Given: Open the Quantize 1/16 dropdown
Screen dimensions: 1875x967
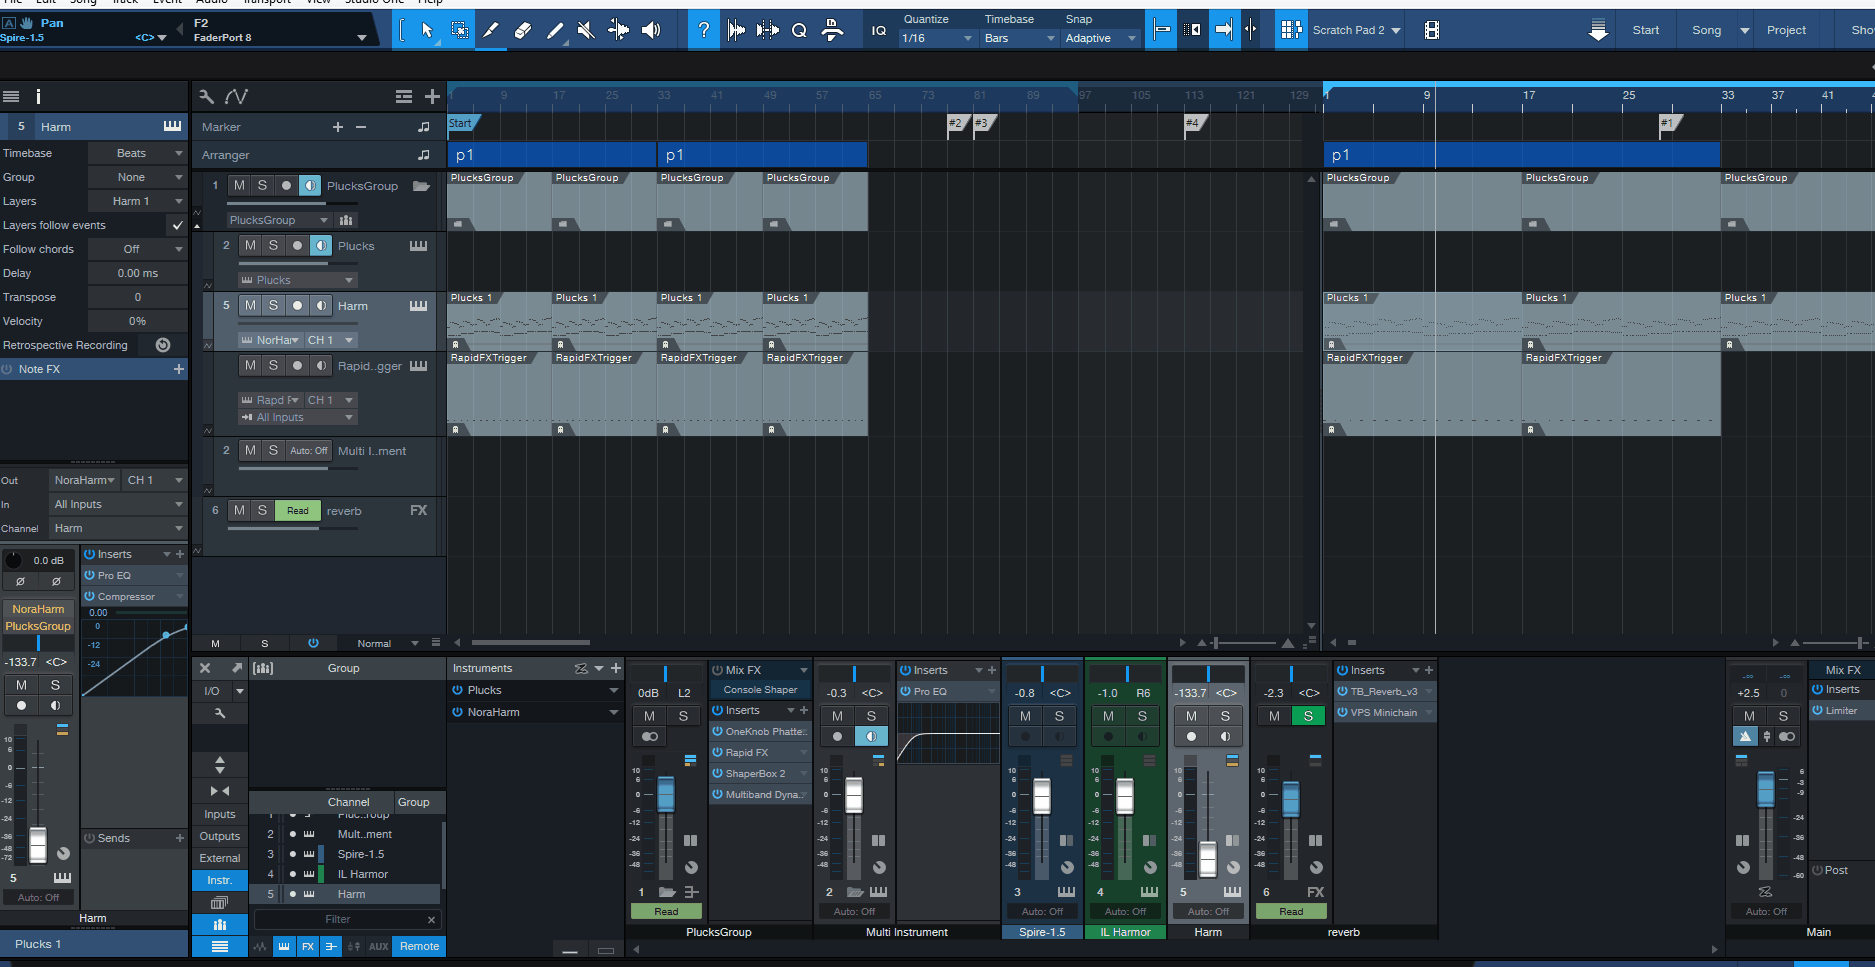Looking at the screenshot, I should [x=938, y=38].
